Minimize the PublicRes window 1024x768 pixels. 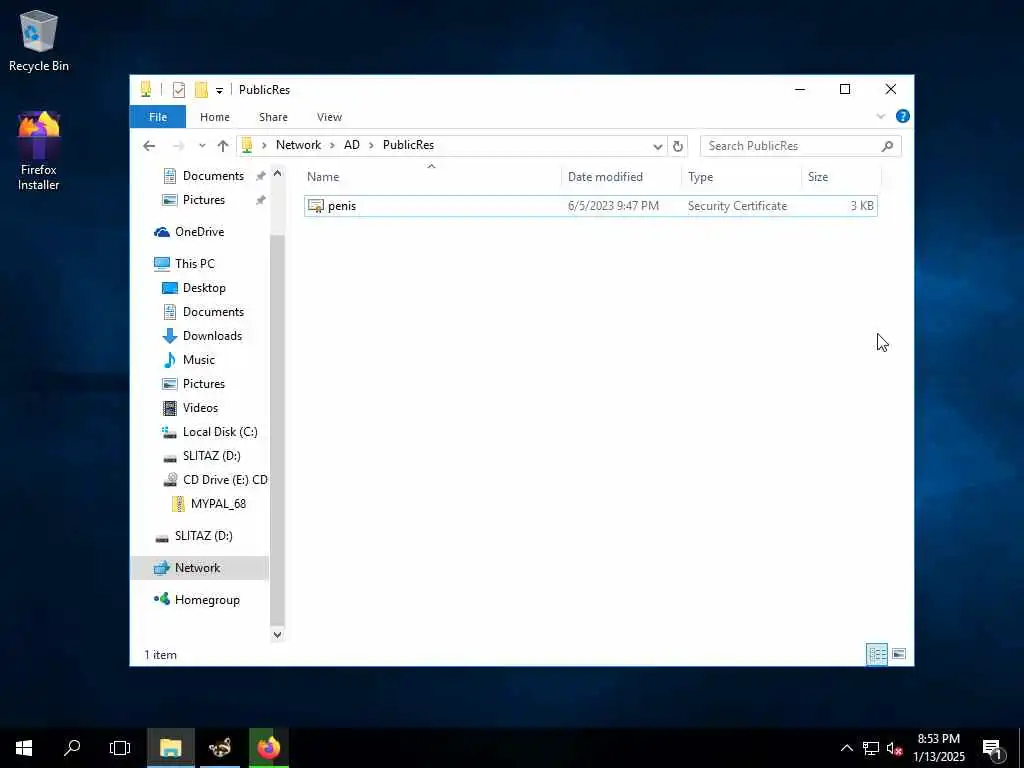(800, 89)
